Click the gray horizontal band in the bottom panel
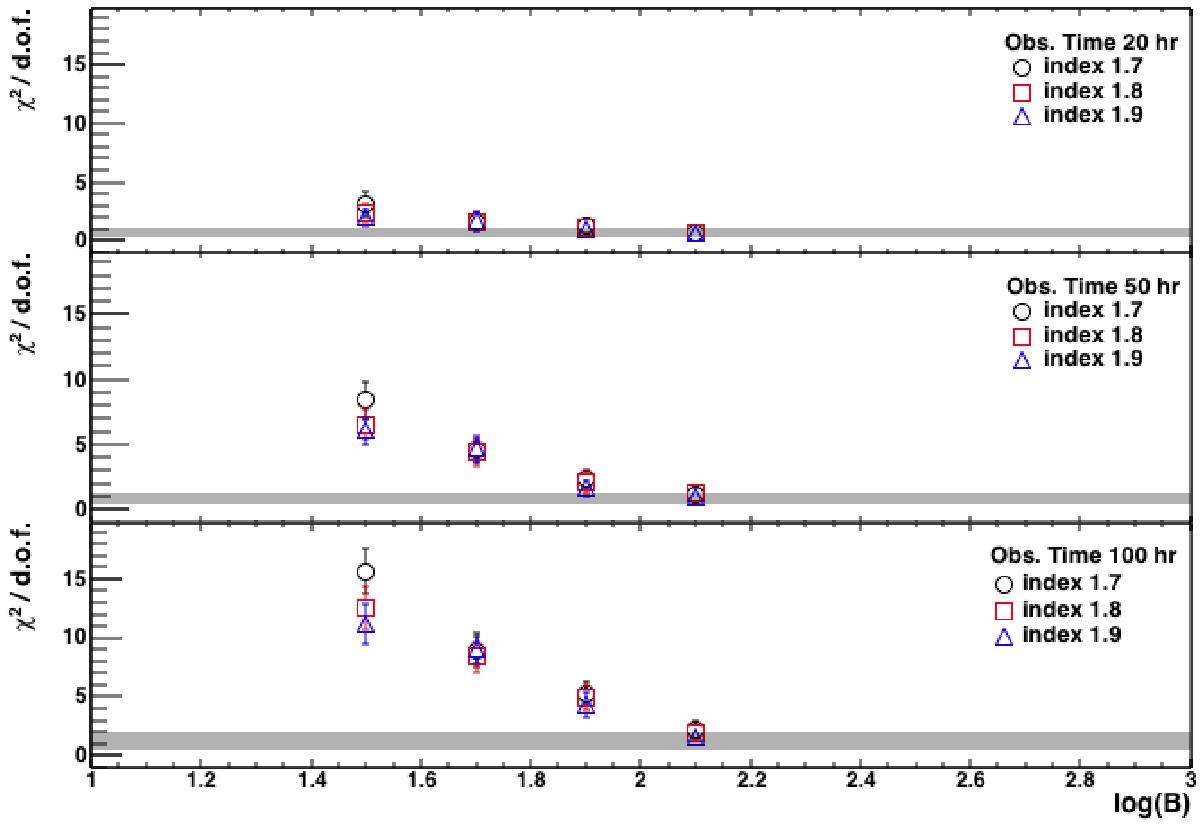The width and height of the screenshot is (1200, 824). point(800,741)
